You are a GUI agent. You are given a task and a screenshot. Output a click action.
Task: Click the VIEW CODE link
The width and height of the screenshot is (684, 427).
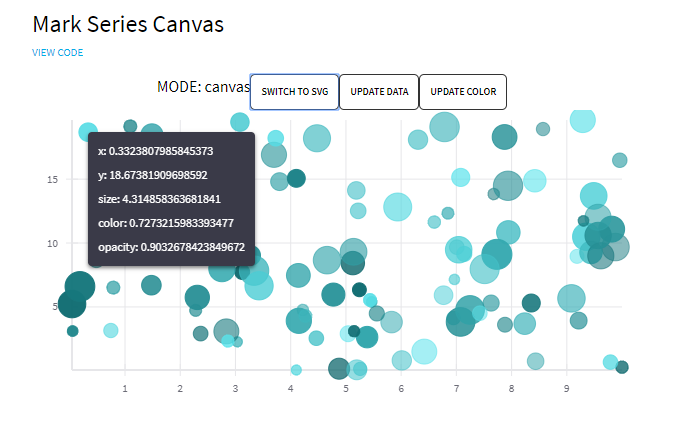coord(57,53)
